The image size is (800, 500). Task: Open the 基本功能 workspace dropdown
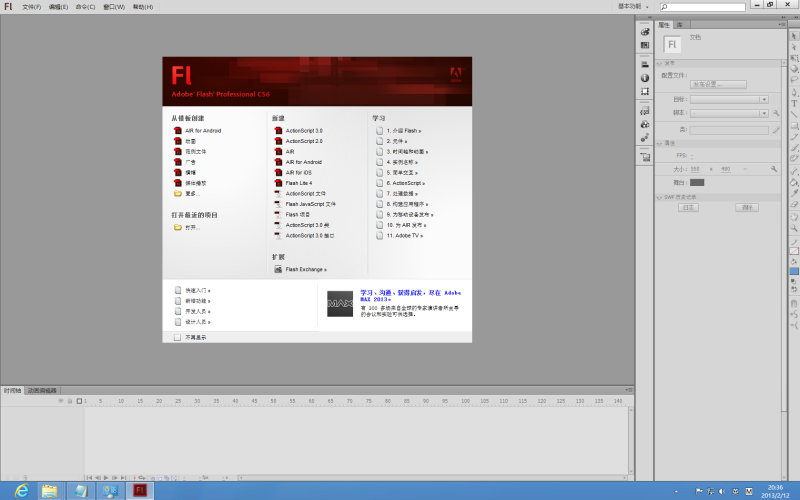(x=633, y=7)
